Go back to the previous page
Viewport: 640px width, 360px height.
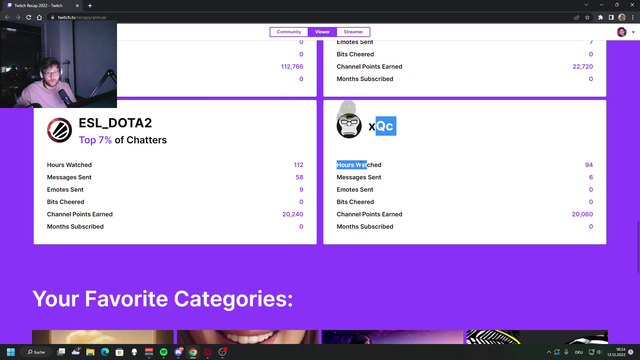(7, 18)
